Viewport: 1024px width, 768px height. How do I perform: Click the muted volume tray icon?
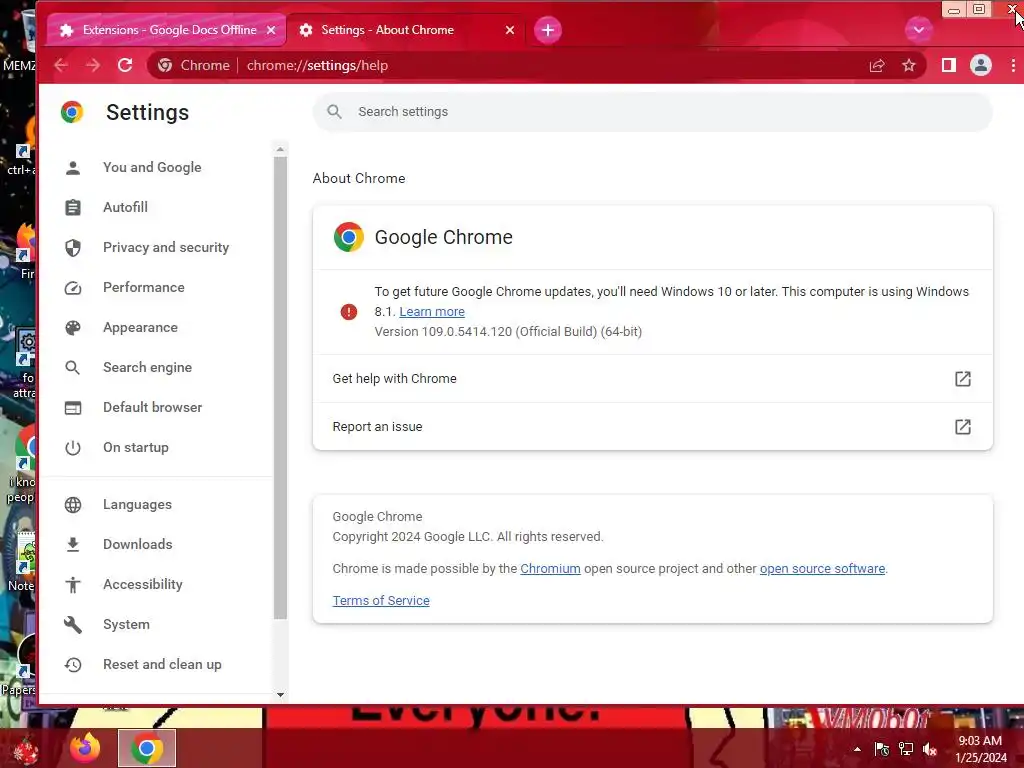(930, 749)
